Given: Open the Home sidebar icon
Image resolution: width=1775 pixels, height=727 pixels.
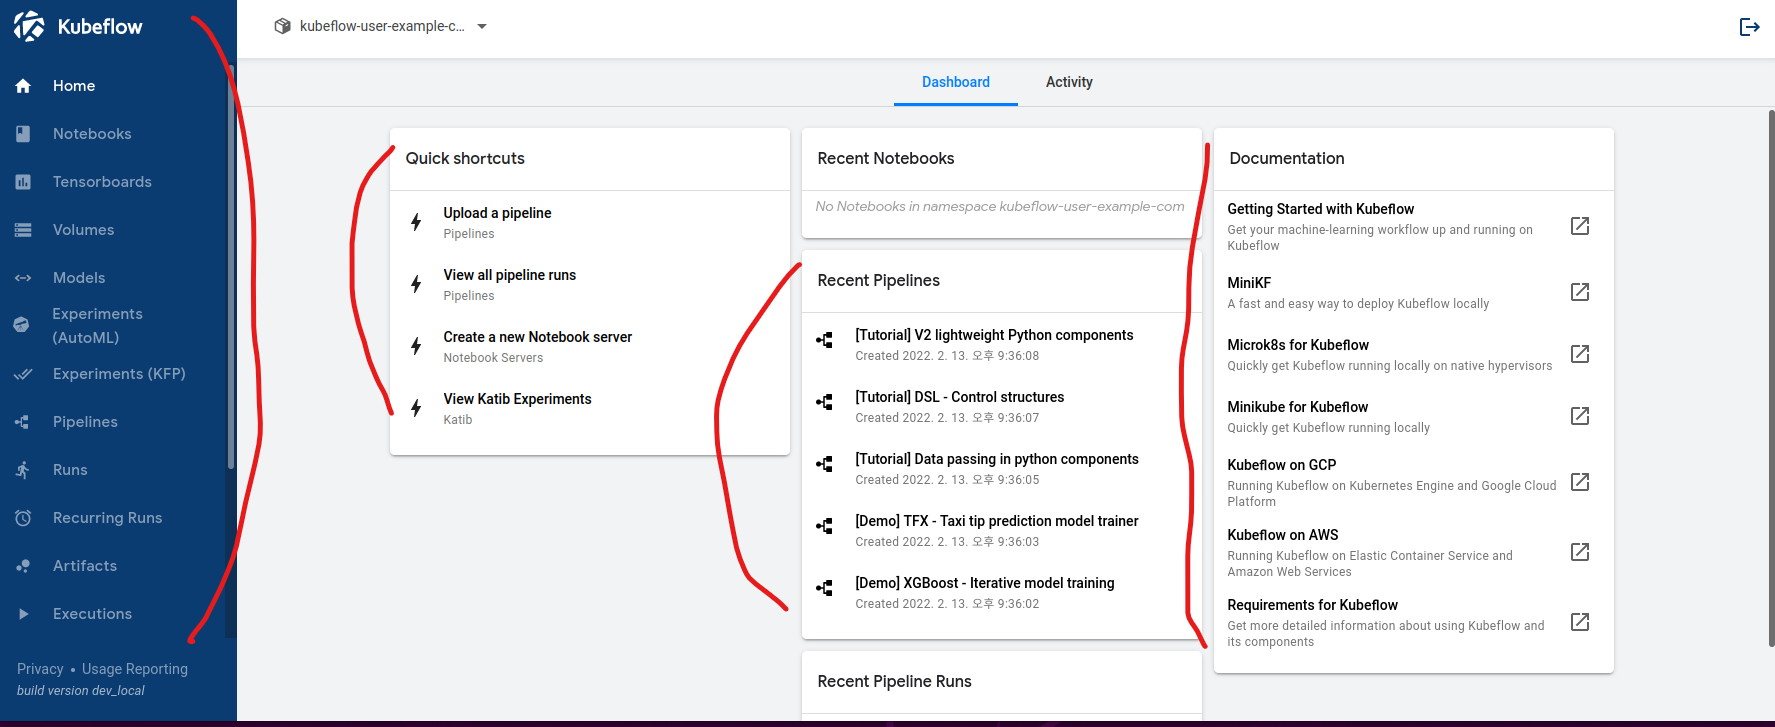Looking at the screenshot, I should click(x=23, y=86).
